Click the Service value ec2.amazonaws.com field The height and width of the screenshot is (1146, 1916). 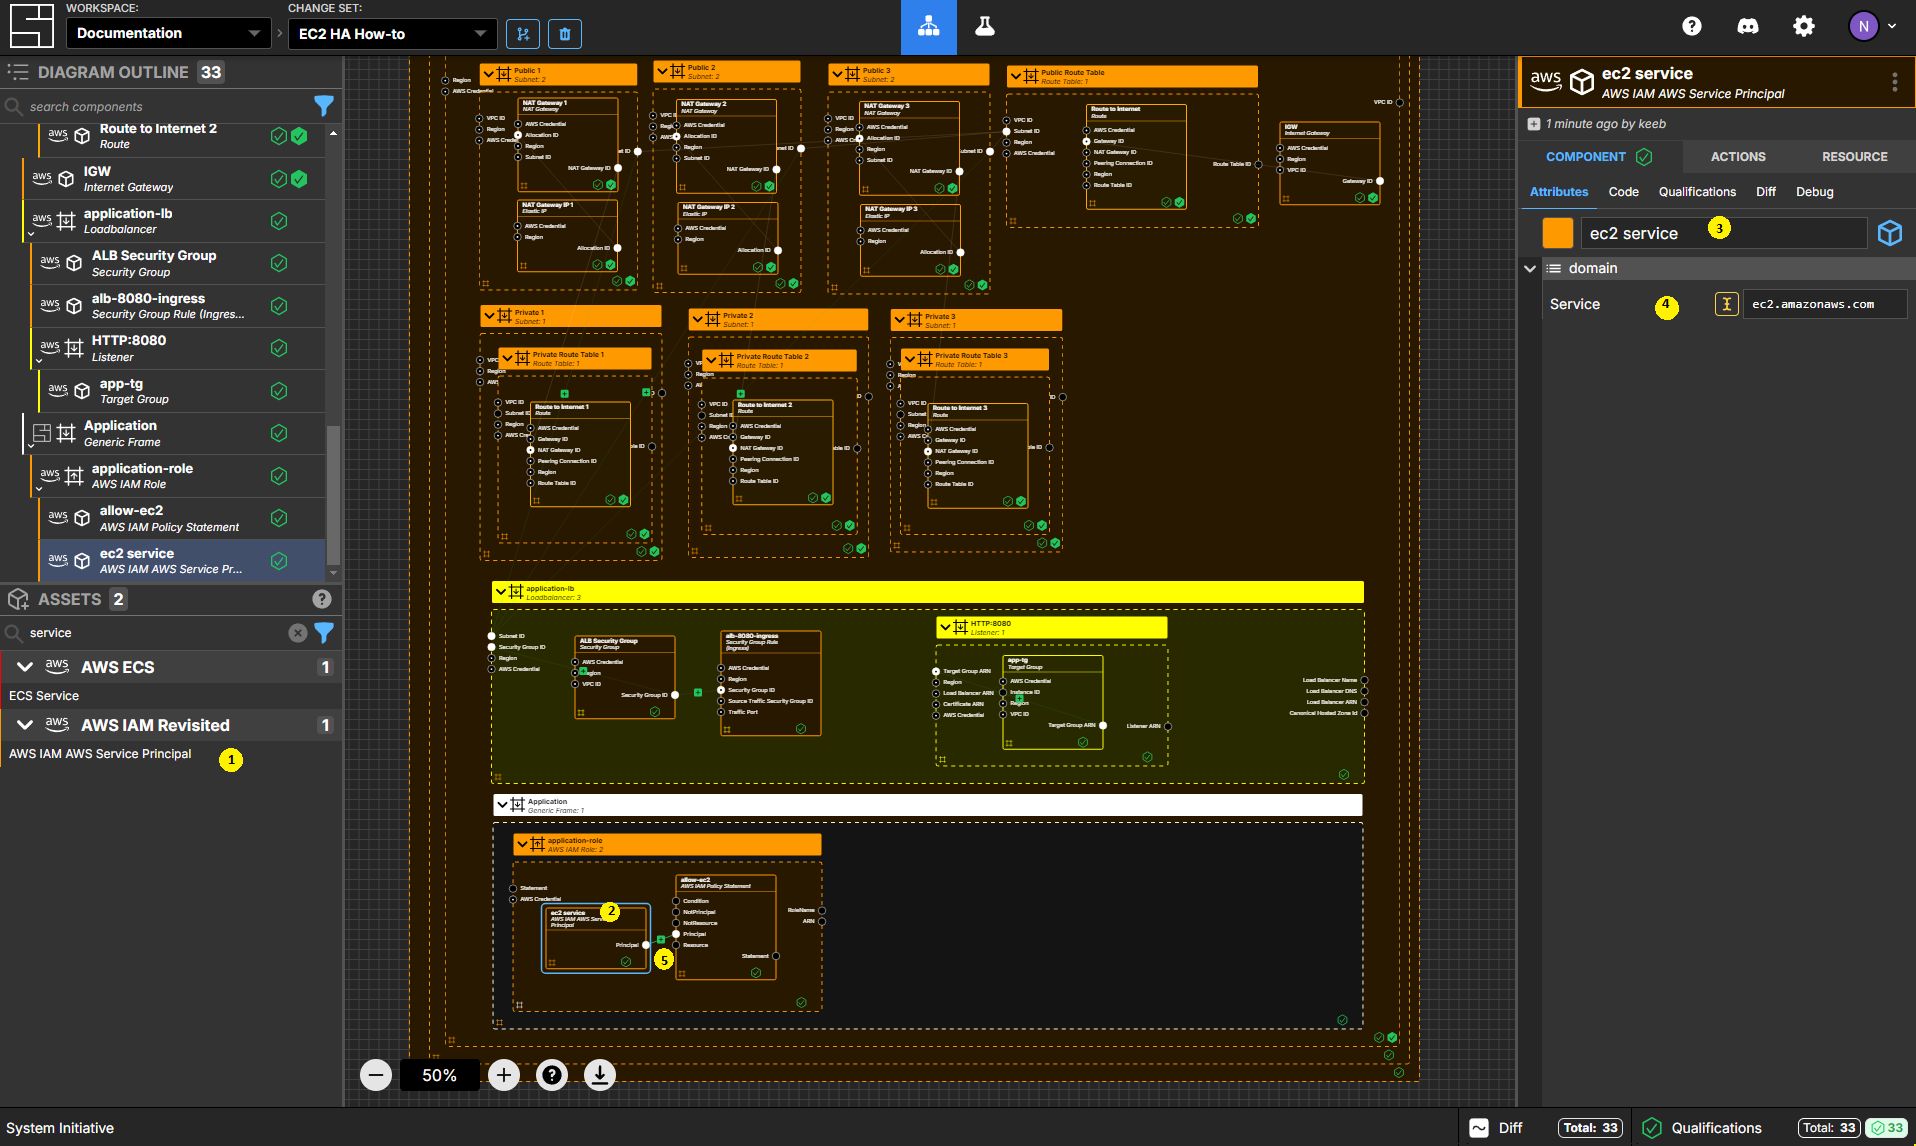pyautogui.click(x=1824, y=304)
